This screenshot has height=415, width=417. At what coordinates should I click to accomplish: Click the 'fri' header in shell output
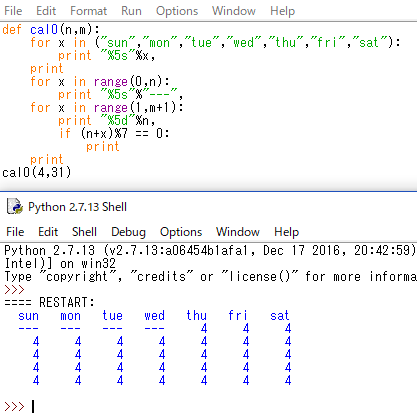tap(238, 315)
